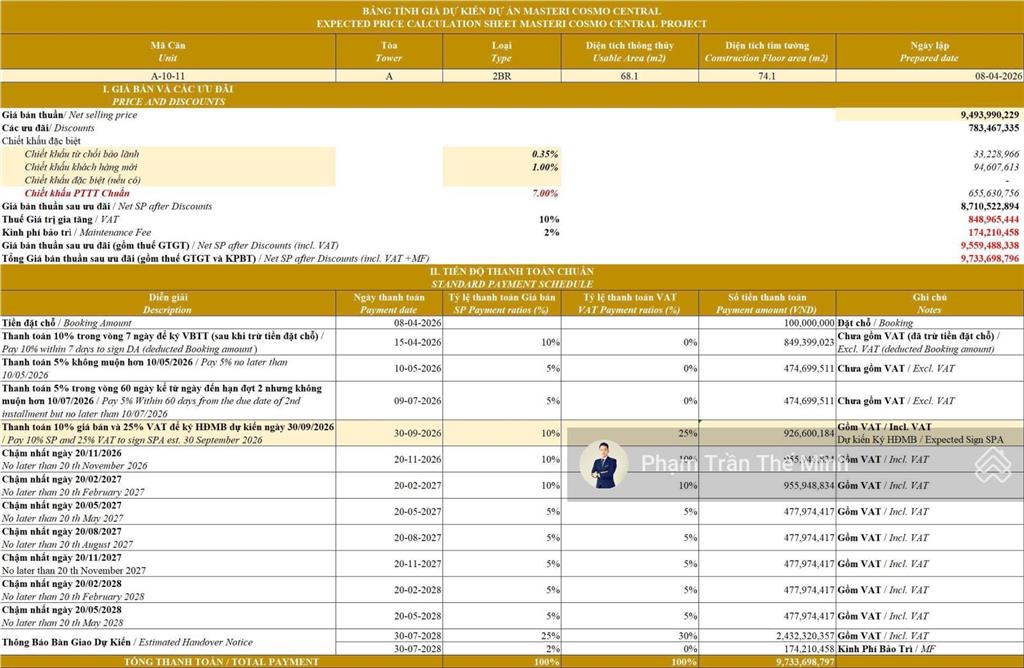The width and height of the screenshot is (1024, 668).
Task: Click the type cell 2BR
Action: (502, 76)
